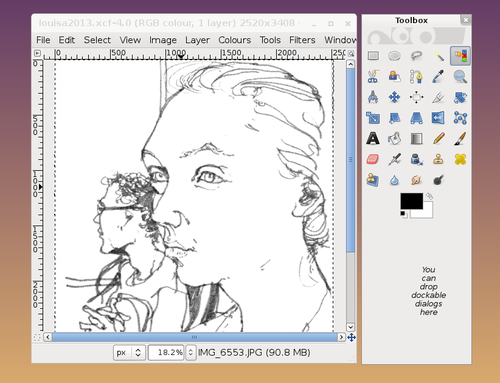This screenshot has width=500, height=383.
Task: Open the image menu button at ruler corner
Action: click(37, 53)
